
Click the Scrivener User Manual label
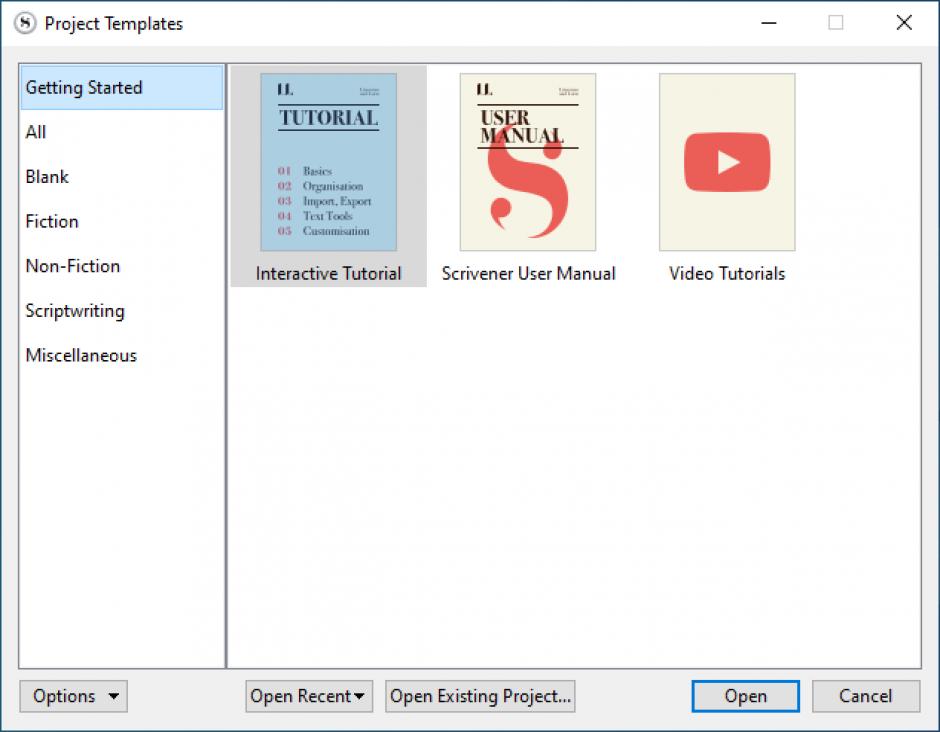pyautogui.click(x=528, y=274)
